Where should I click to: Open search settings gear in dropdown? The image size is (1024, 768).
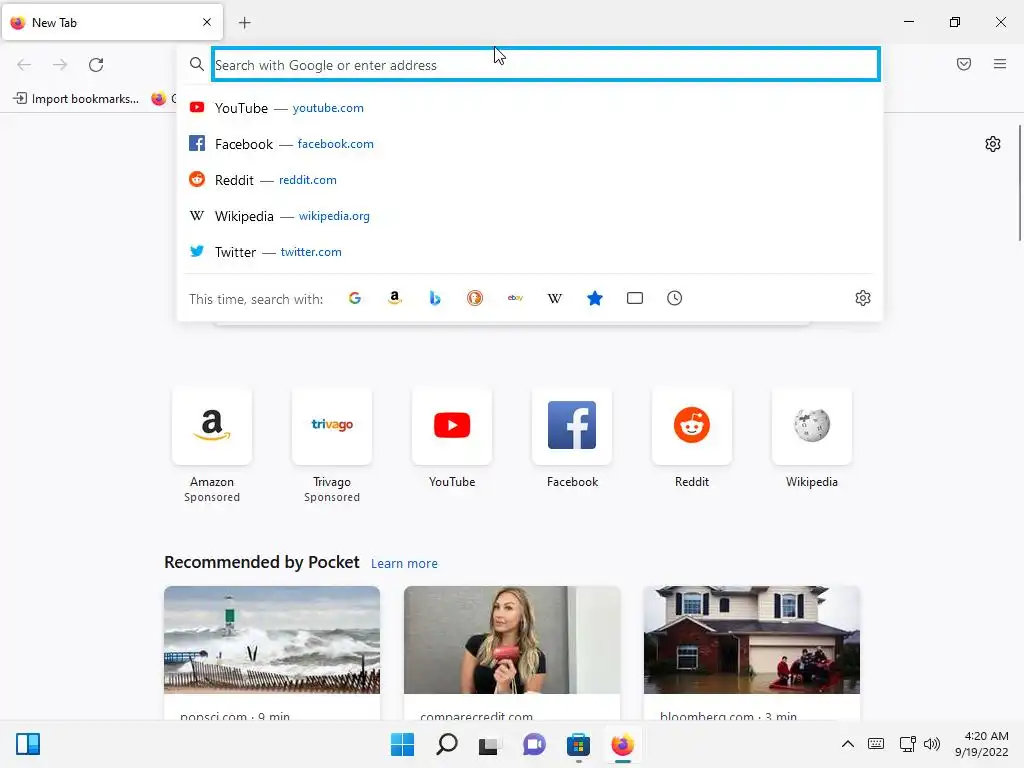point(863,298)
